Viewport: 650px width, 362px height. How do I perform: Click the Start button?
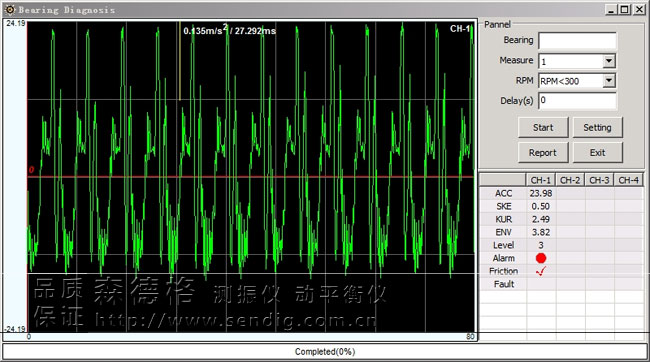[x=543, y=127]
